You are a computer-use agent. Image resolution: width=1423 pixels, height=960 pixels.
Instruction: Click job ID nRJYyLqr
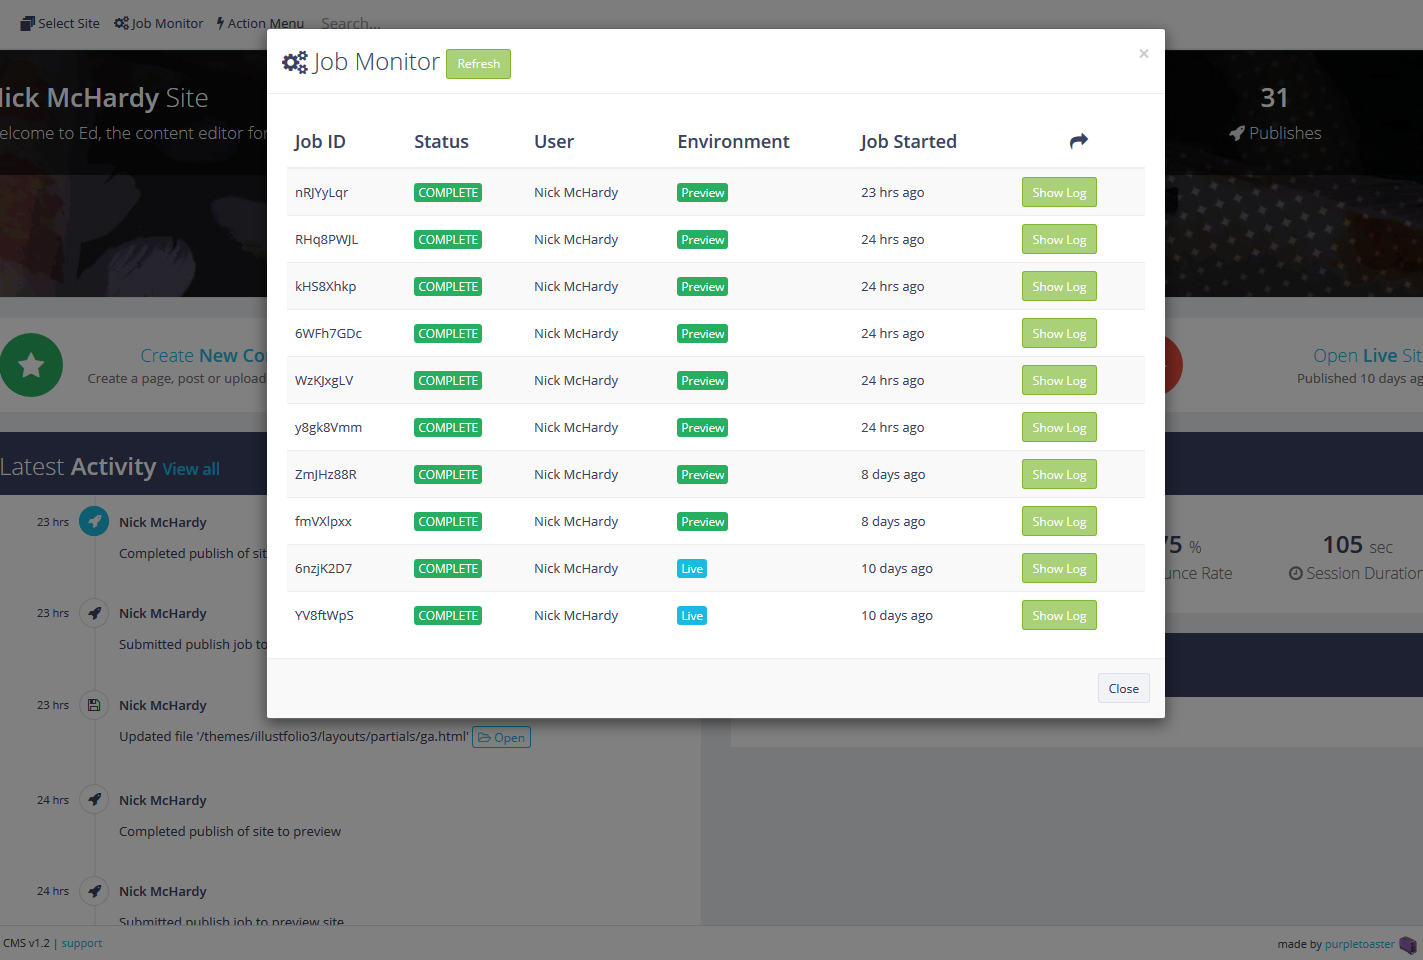click(321, 193)
